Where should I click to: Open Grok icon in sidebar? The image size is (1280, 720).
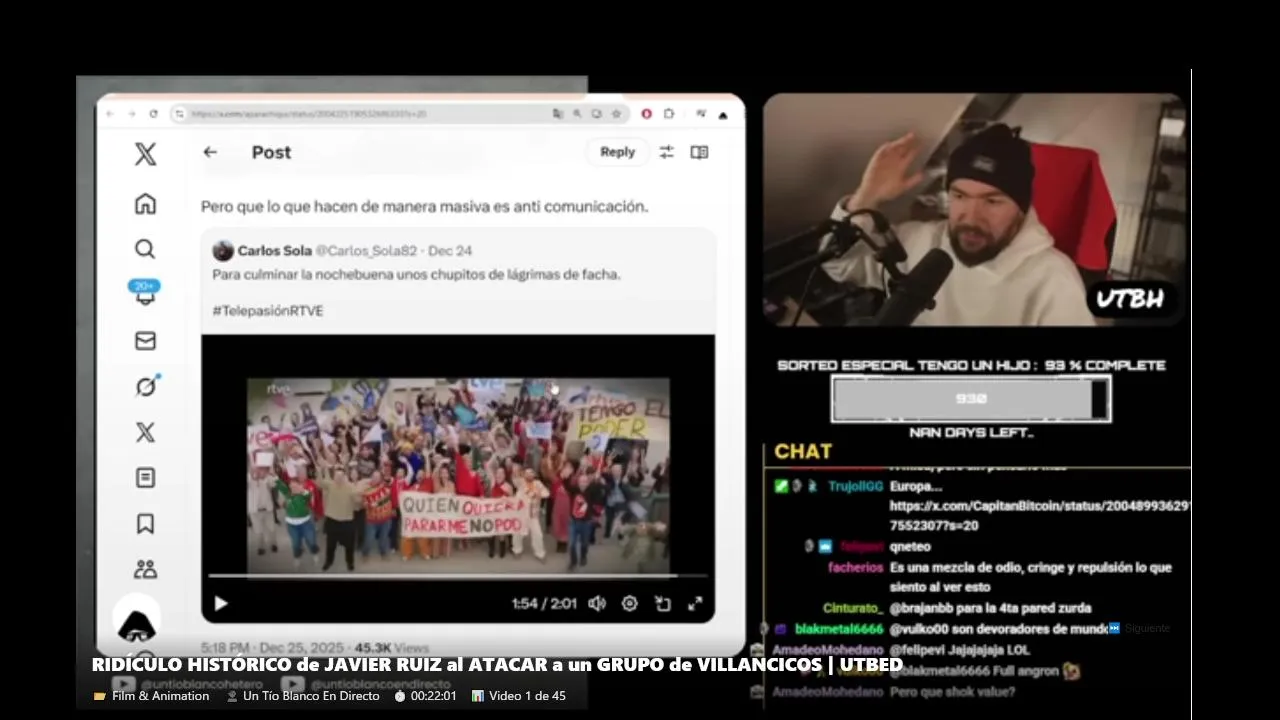point(147,386)
